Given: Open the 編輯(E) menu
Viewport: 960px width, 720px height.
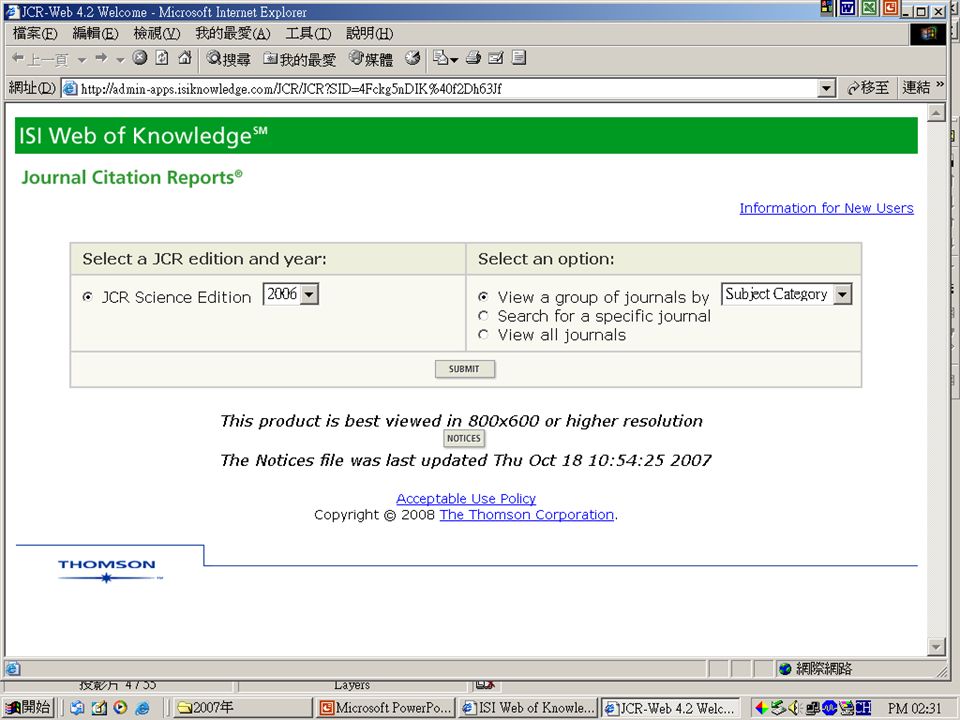Looking at the screenshot, I should pyautogui.click(x=95, y=33).
